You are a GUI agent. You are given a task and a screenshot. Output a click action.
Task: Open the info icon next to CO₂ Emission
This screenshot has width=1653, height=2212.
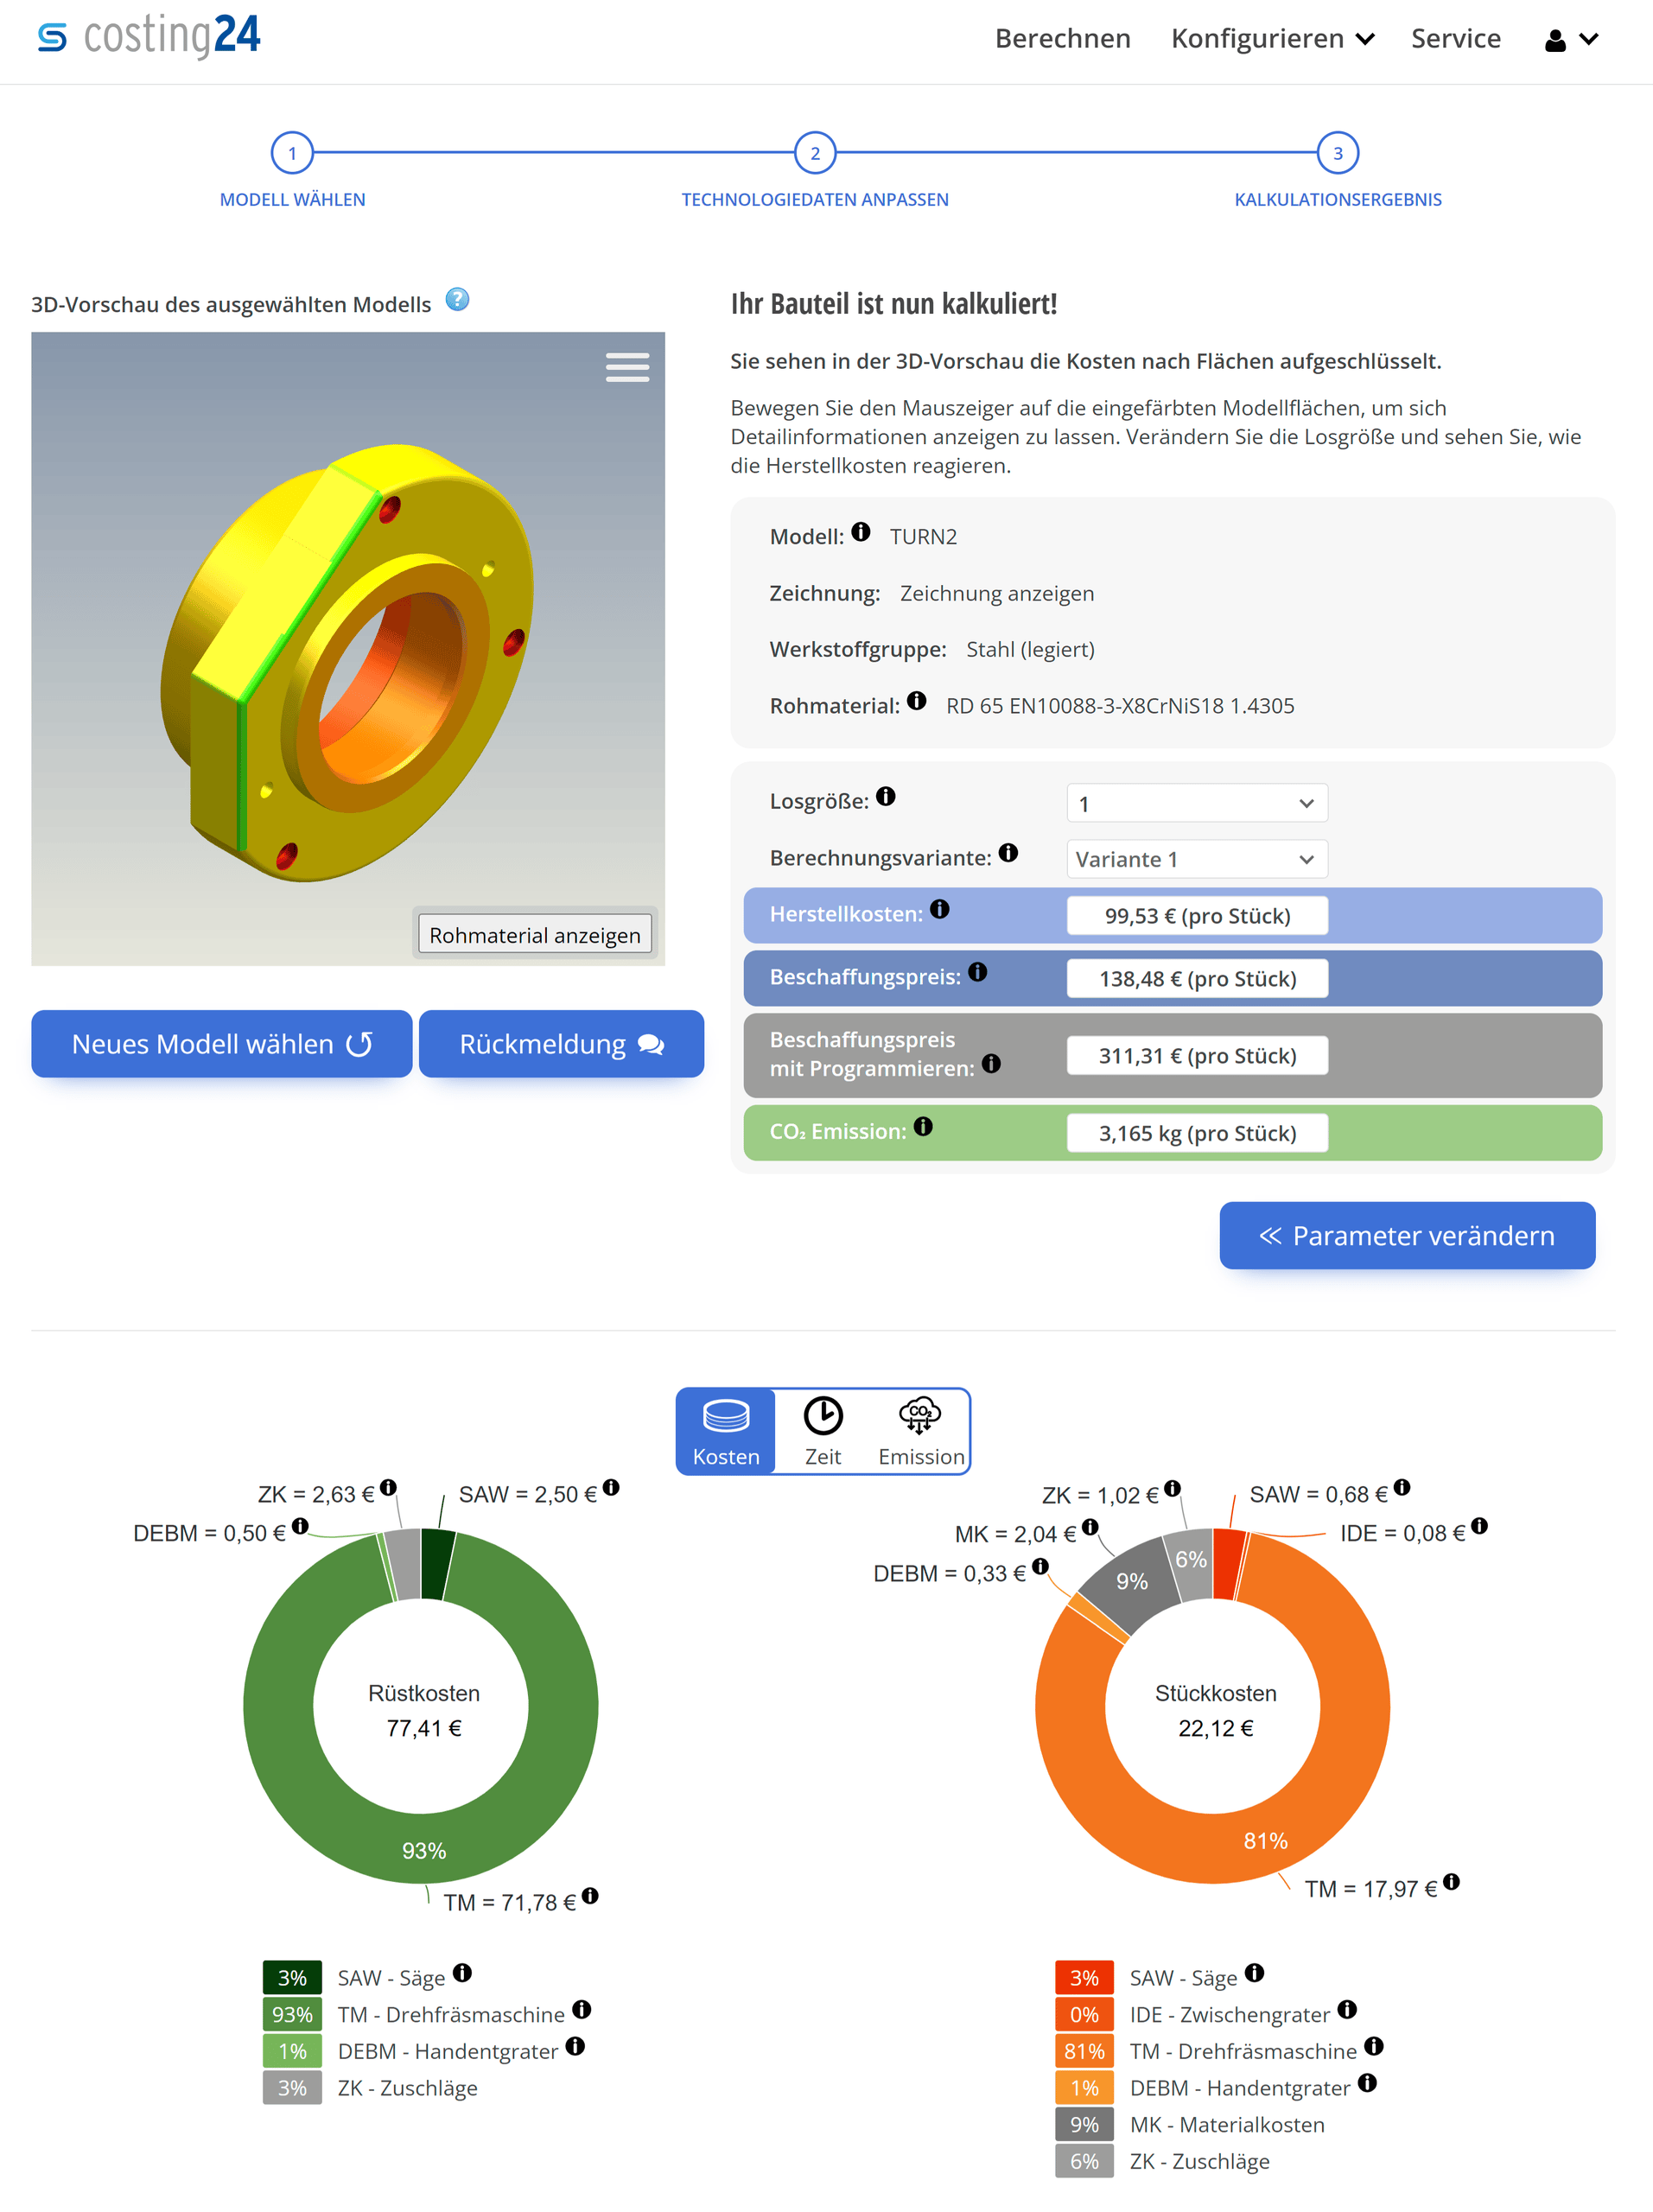pyautogui.click(x=922, y=1126)
